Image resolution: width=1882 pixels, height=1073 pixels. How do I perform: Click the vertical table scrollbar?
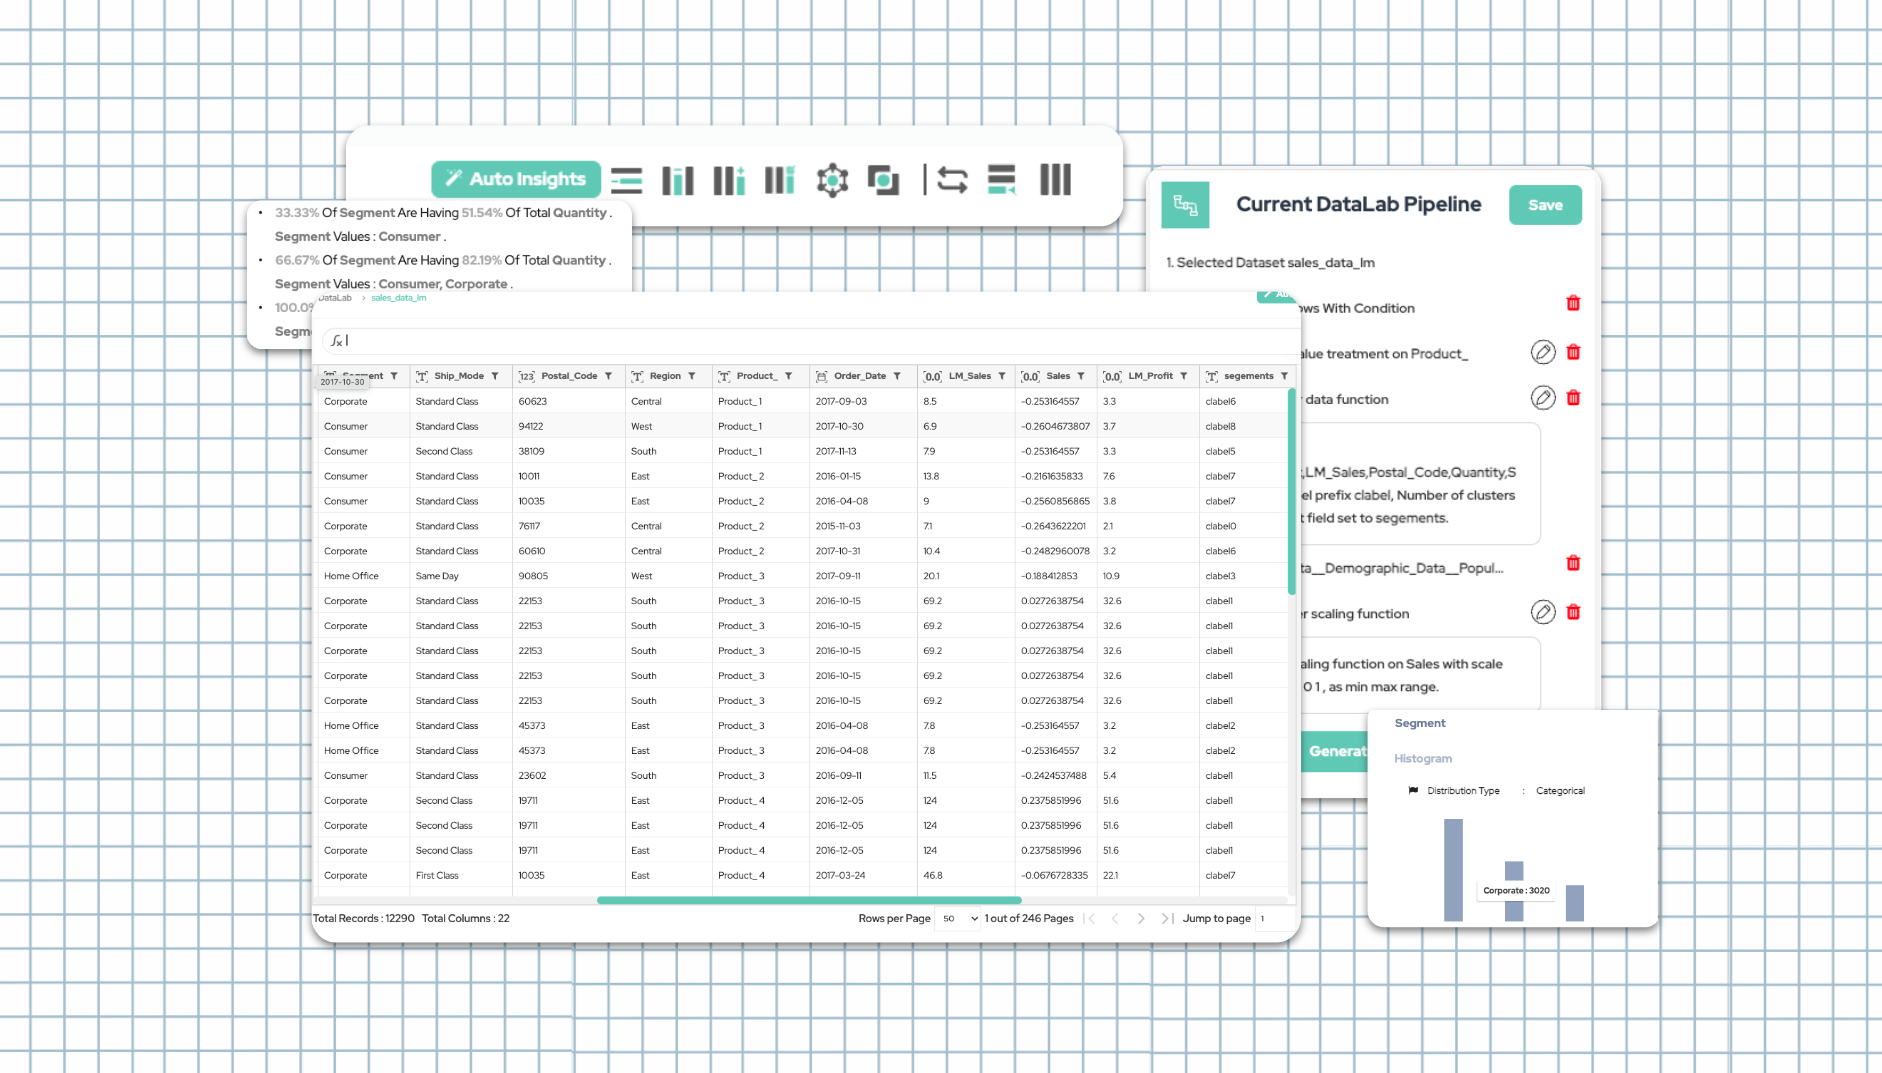(1292, 492)
